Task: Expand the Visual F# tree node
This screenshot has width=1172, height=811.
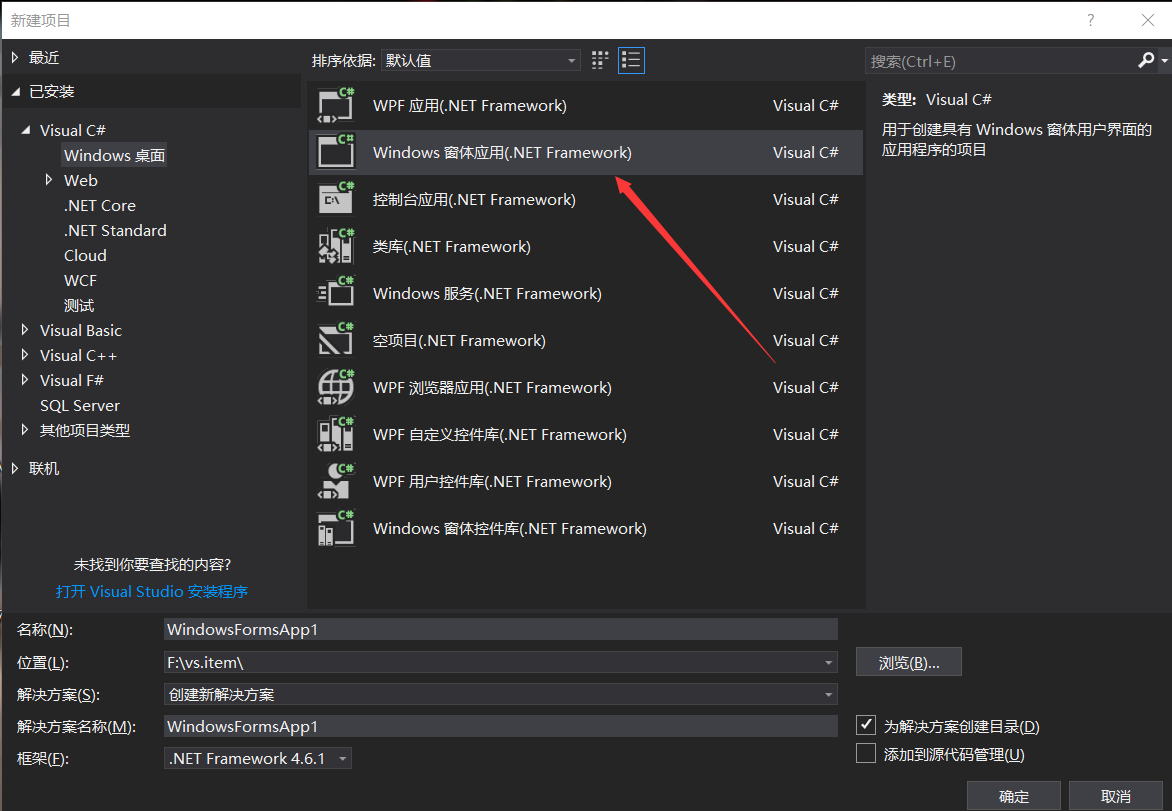Action: (x=25, y=380)
